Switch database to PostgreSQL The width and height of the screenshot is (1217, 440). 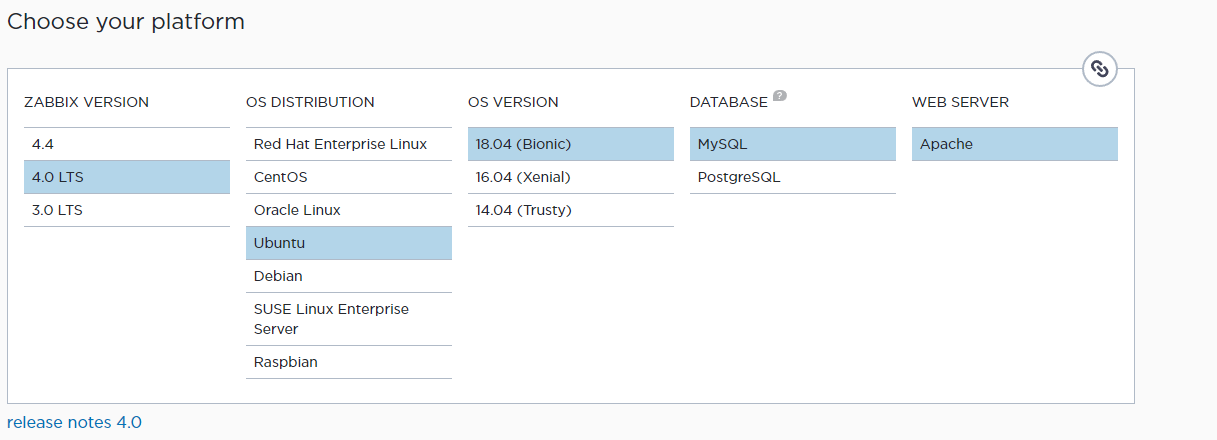click(792, 177)
